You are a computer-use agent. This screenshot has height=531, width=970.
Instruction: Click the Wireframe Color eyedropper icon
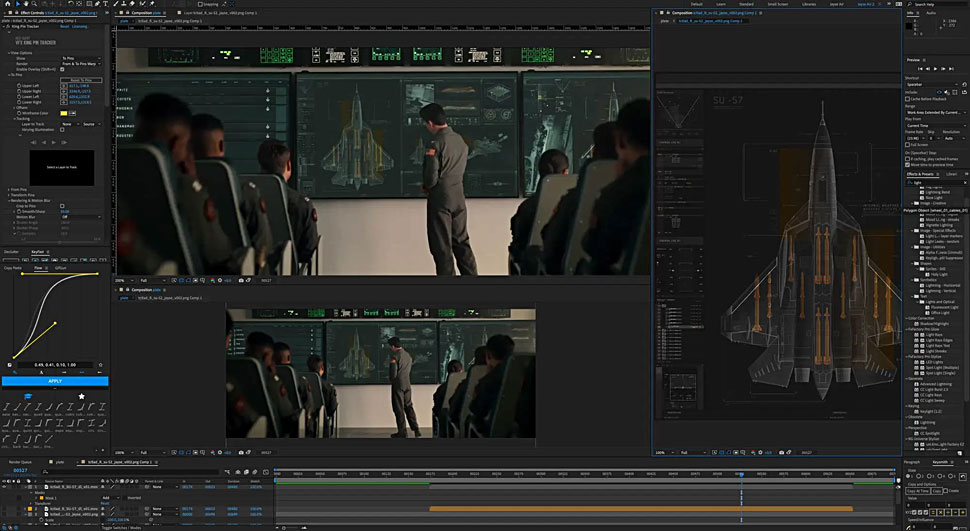tap(72, 113)
